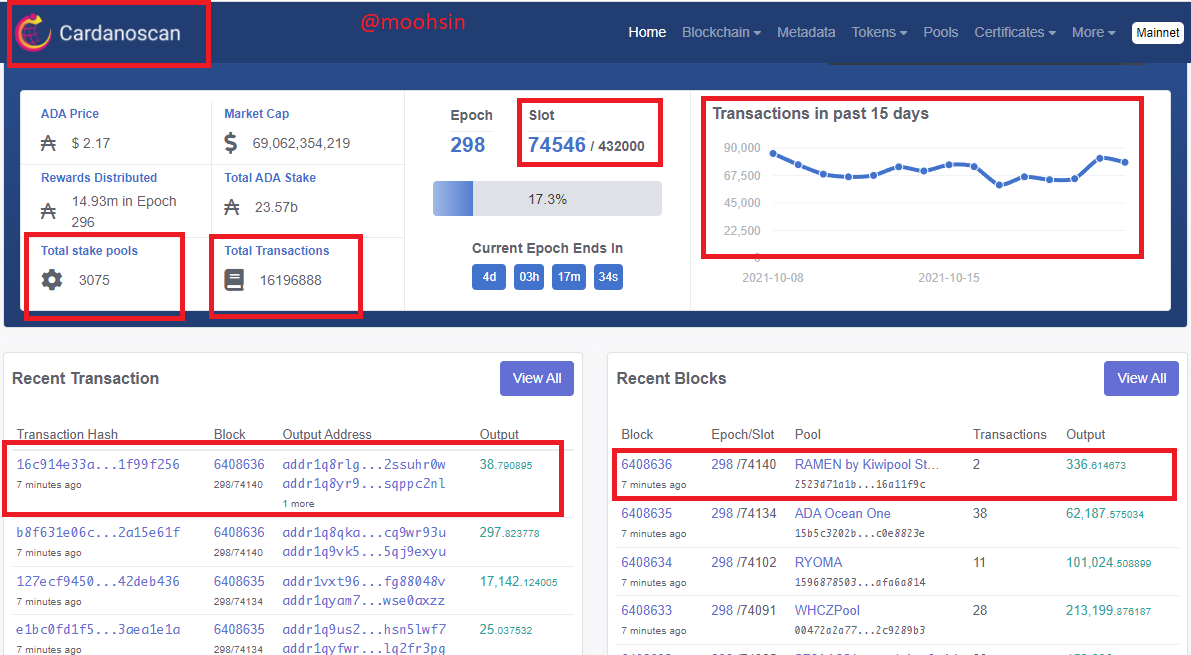The image size is (1191, 655).
Task: Open address addr1q9us2...hsn5lwf7
Action: [364, 629]
